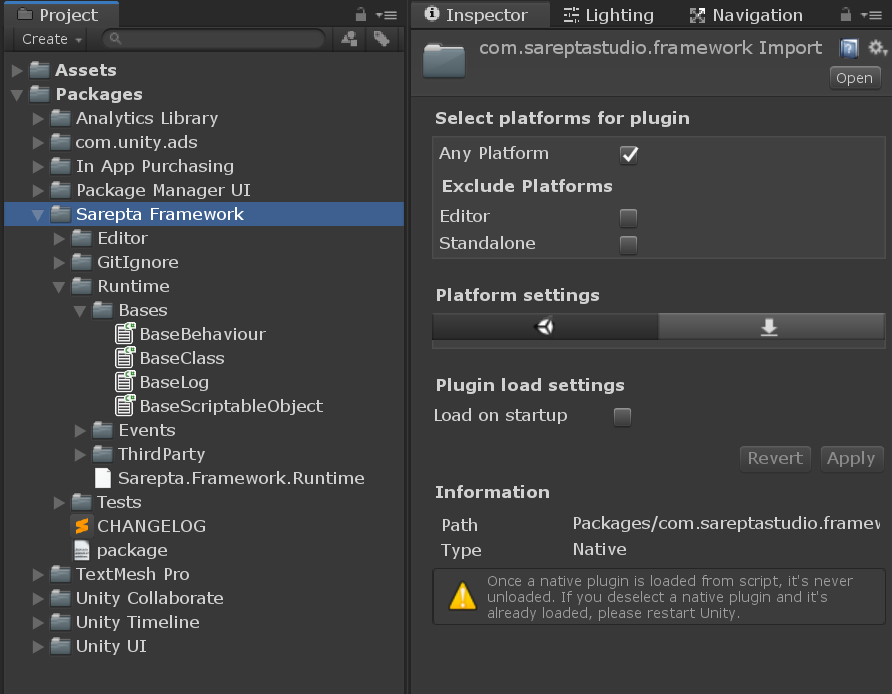Click the Apply button
The image size is (892, 694).
851,458
